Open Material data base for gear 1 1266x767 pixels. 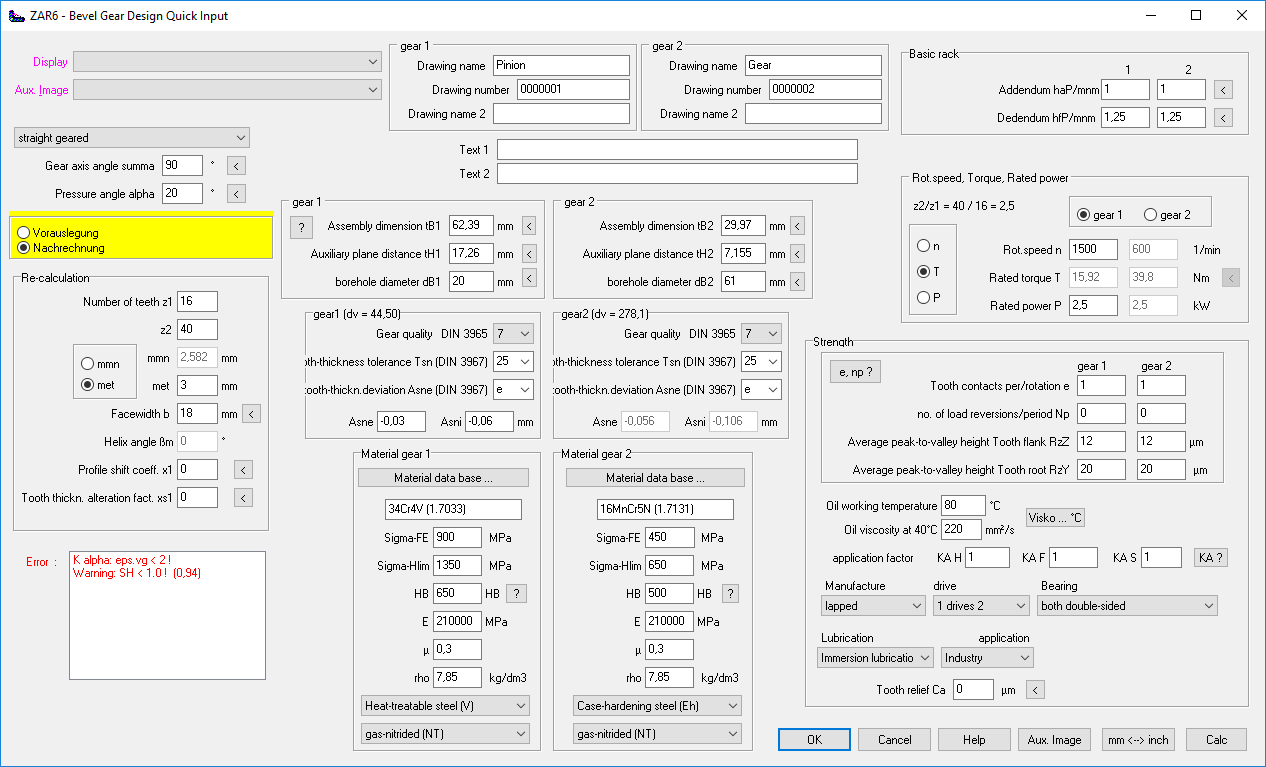[442, 477]
